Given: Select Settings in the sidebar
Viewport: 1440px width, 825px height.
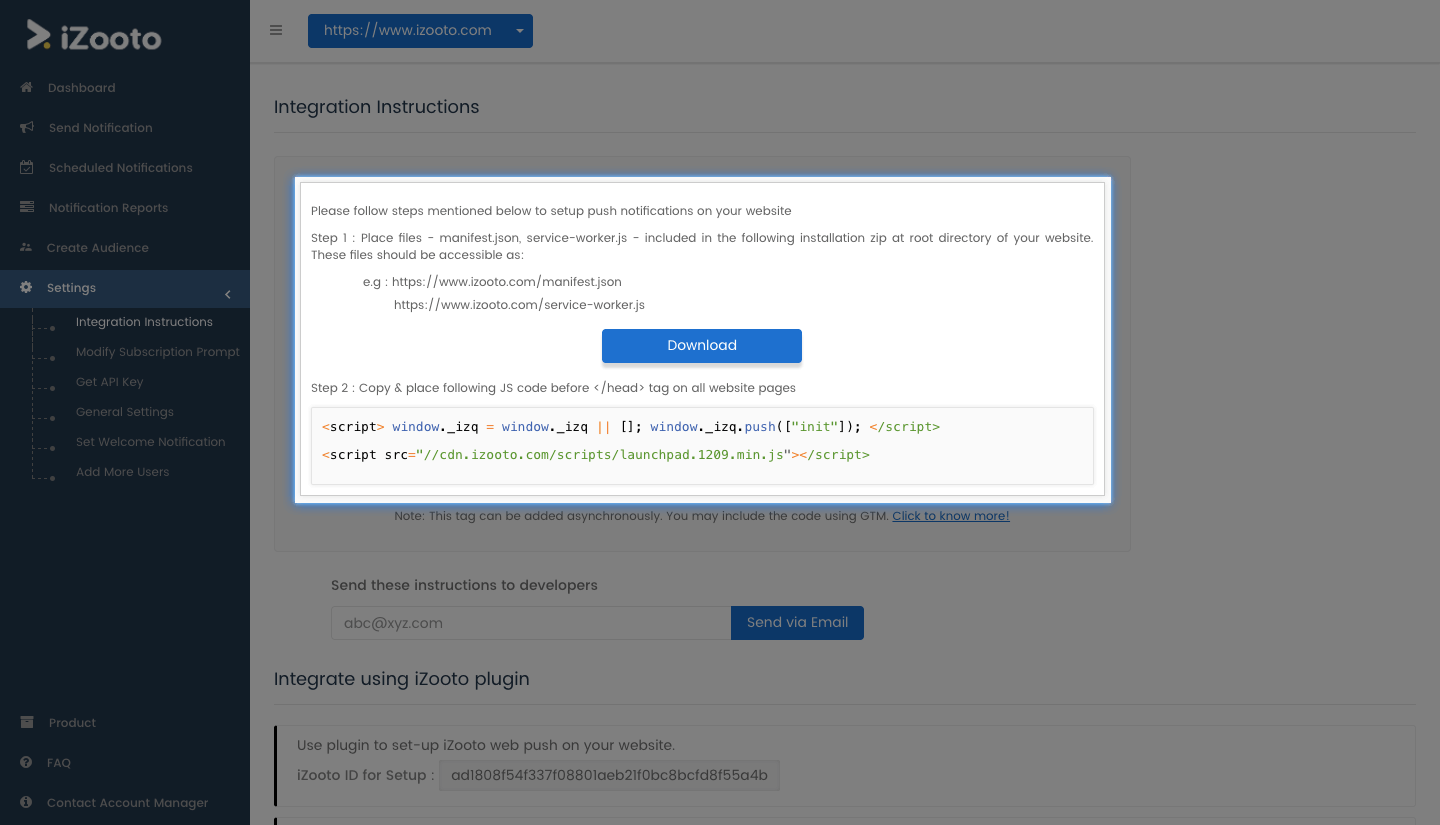Looking at the screenshot, I should [125, 288].
